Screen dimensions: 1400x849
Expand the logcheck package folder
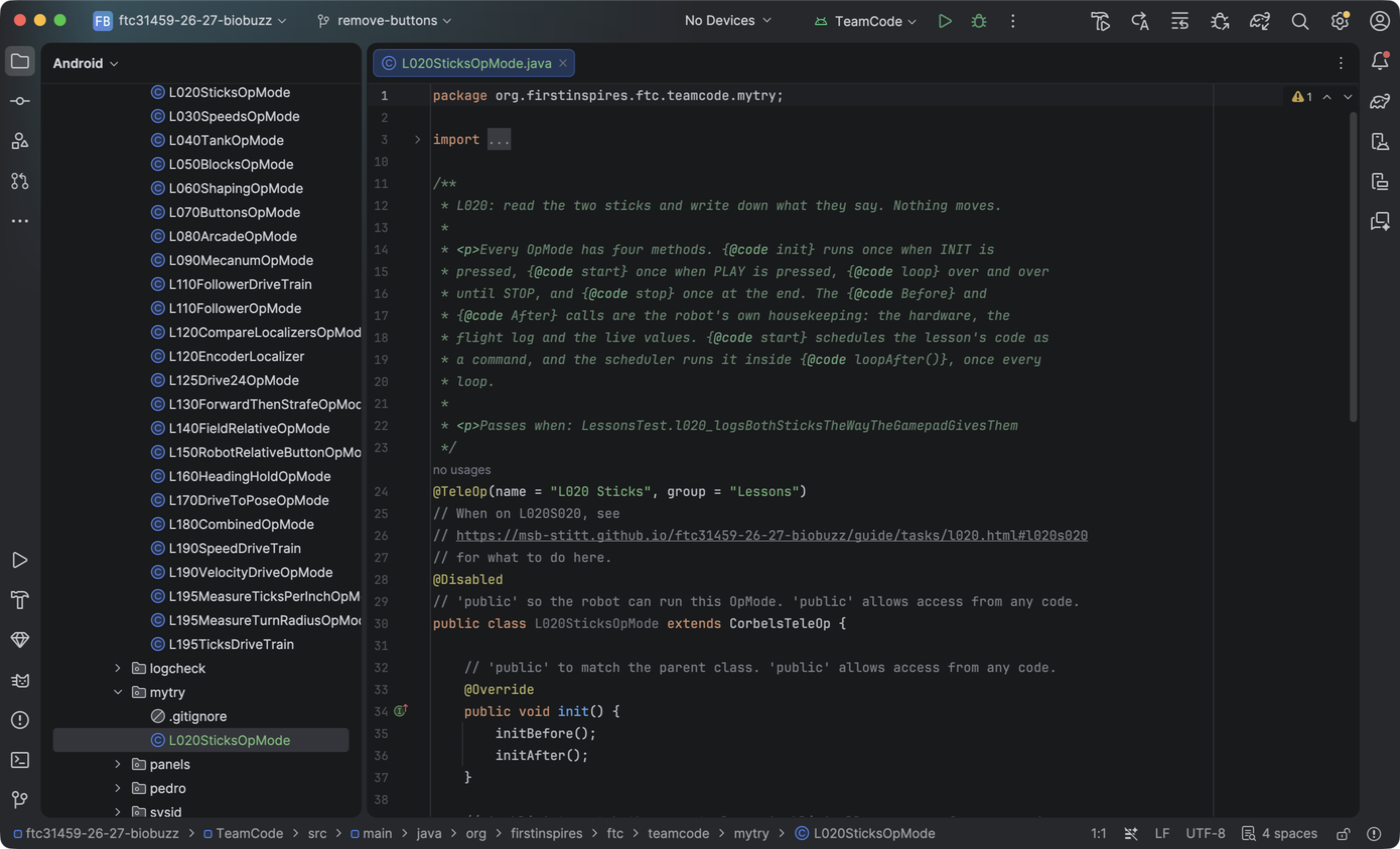[x=117, y=668]
